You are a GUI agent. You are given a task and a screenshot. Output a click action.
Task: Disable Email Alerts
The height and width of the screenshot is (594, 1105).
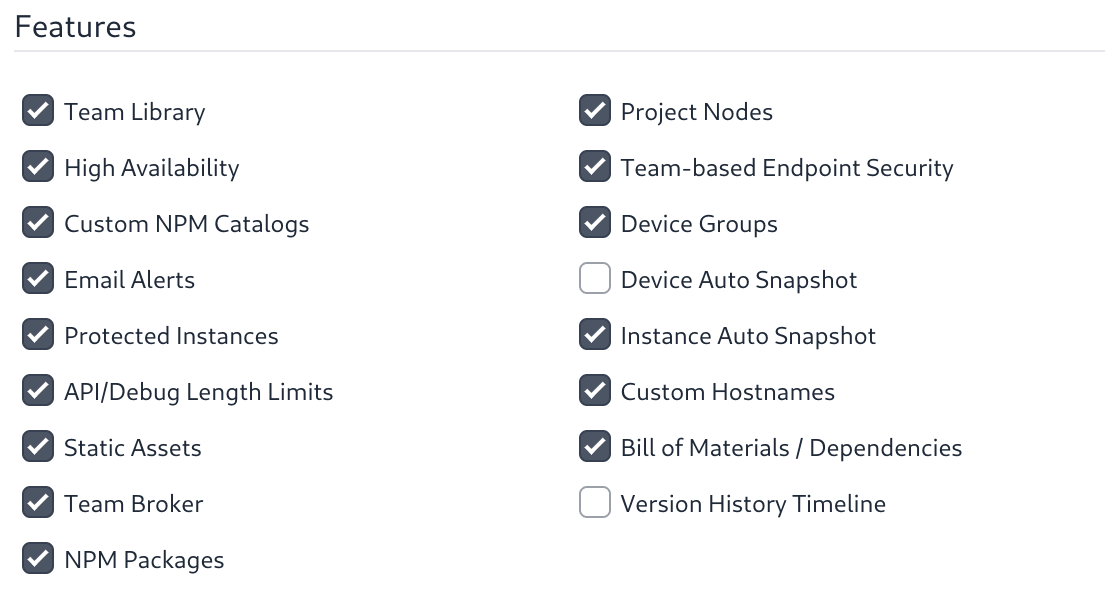37,279
